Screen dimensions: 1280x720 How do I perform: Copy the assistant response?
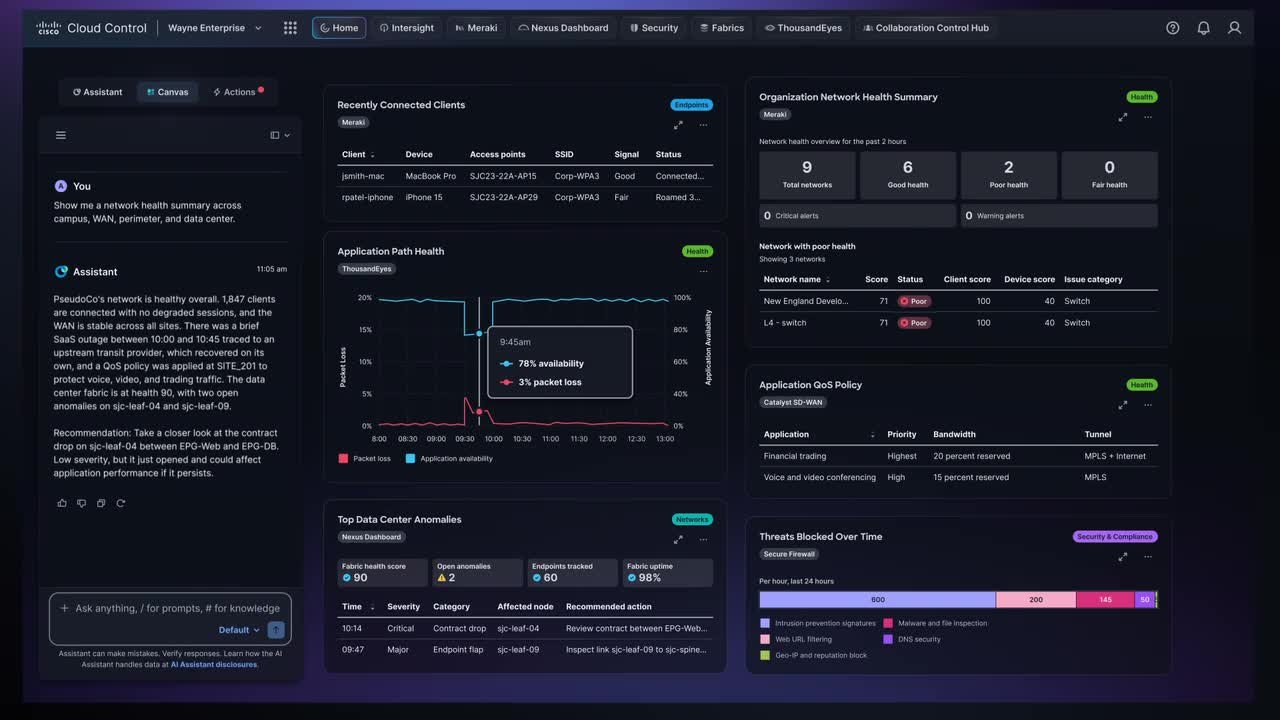[101, 503]
